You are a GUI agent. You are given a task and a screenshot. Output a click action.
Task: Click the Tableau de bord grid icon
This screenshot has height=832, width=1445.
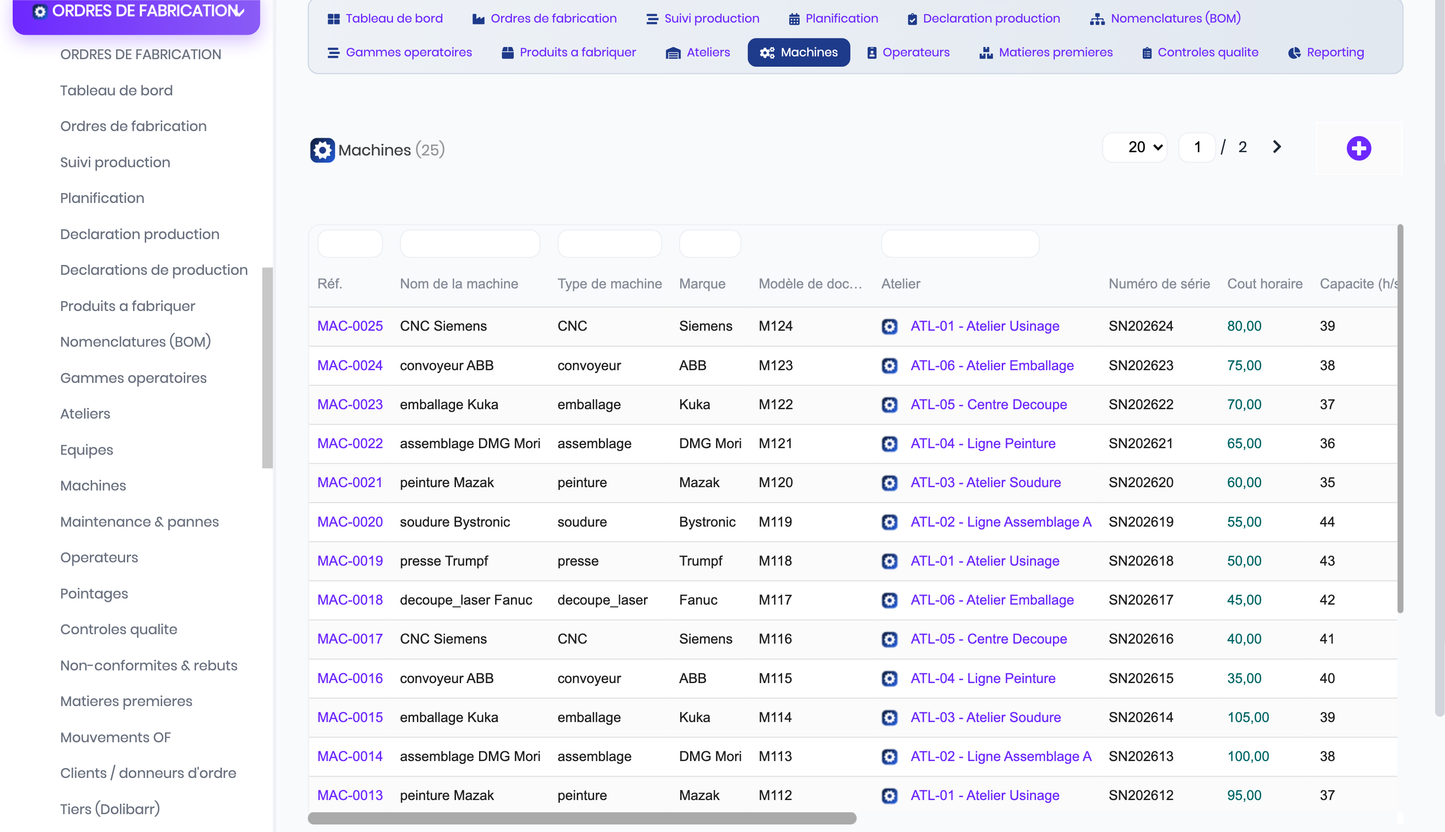(334, 19)
